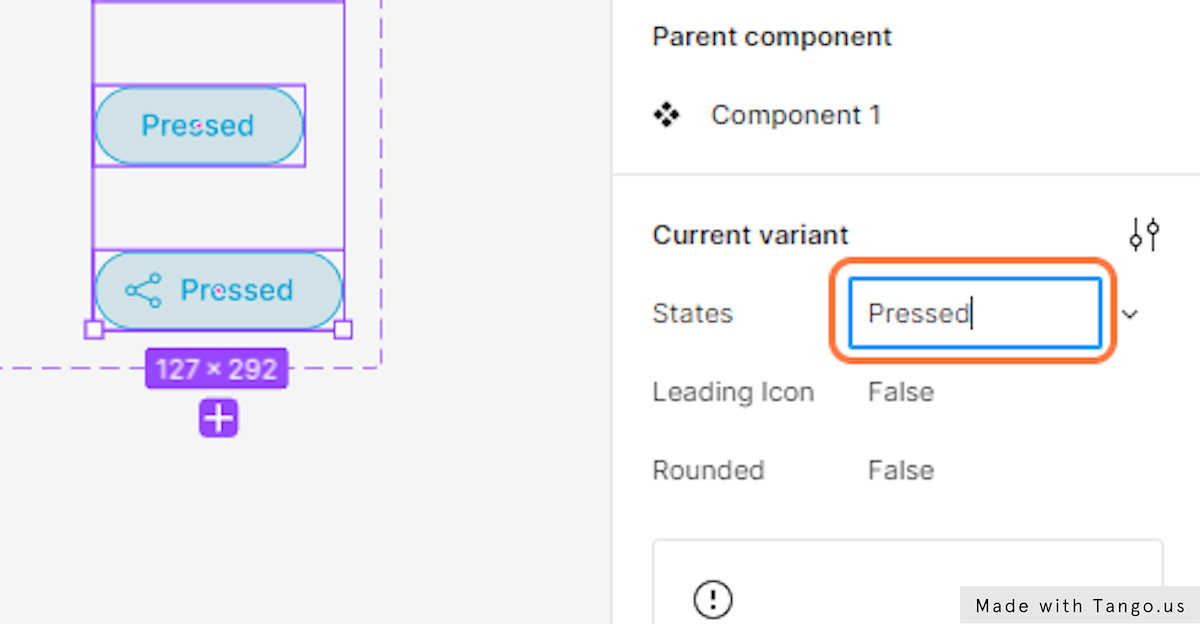Click the bottom-left square selection handle

click(x=93, y=329)
